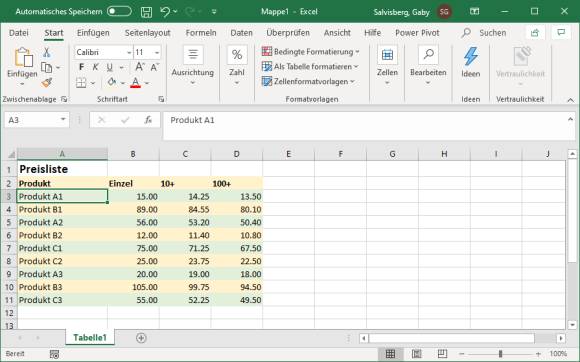This screenshot has width=580, height=362.
Task: Select the Tabelle1 sheet tab
Action: (x=90, y=338)
